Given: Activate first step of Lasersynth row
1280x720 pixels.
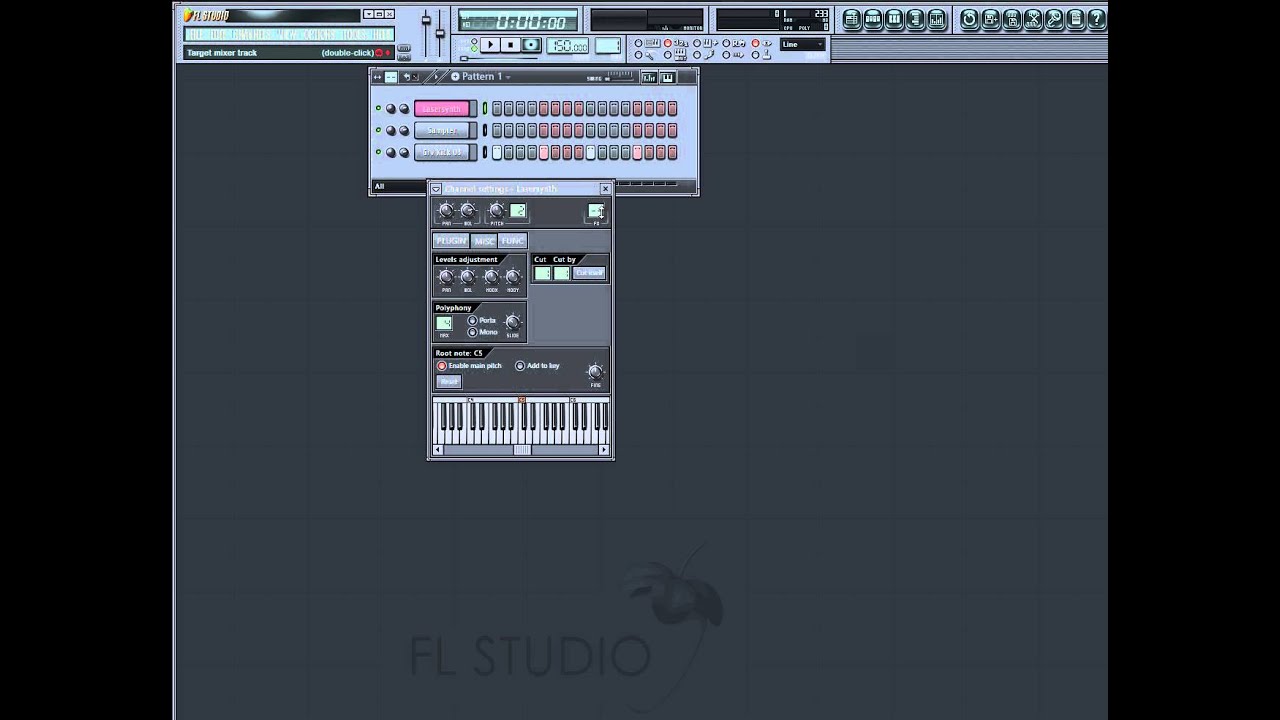Looking at the screenshot, I should click(x=497, y=109).
